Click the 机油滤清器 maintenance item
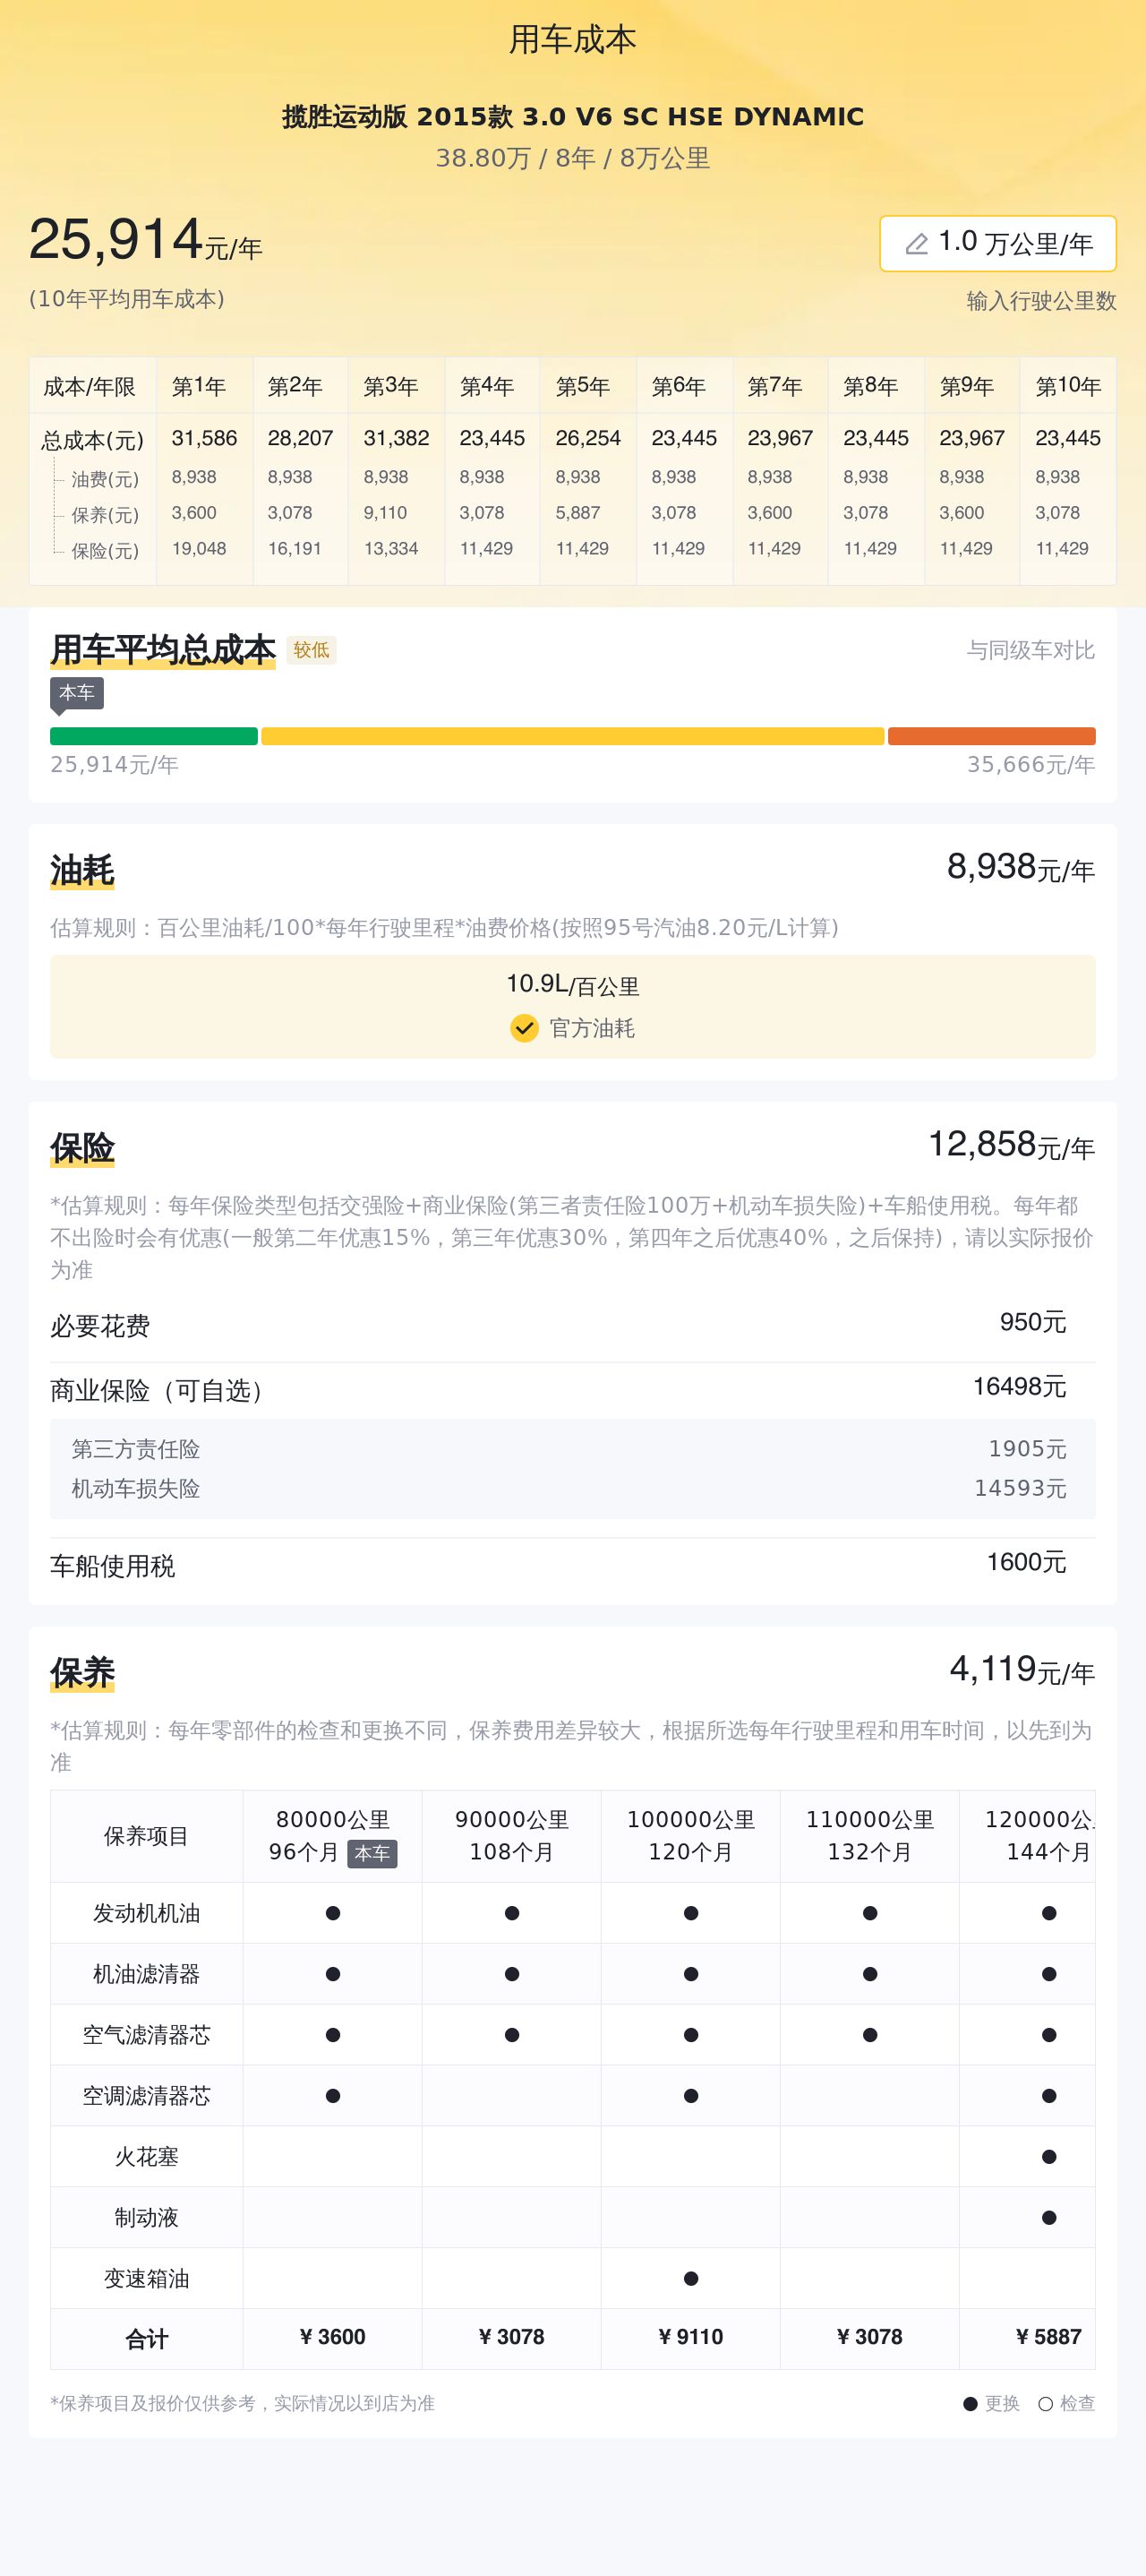 [x=146, y=1974]
